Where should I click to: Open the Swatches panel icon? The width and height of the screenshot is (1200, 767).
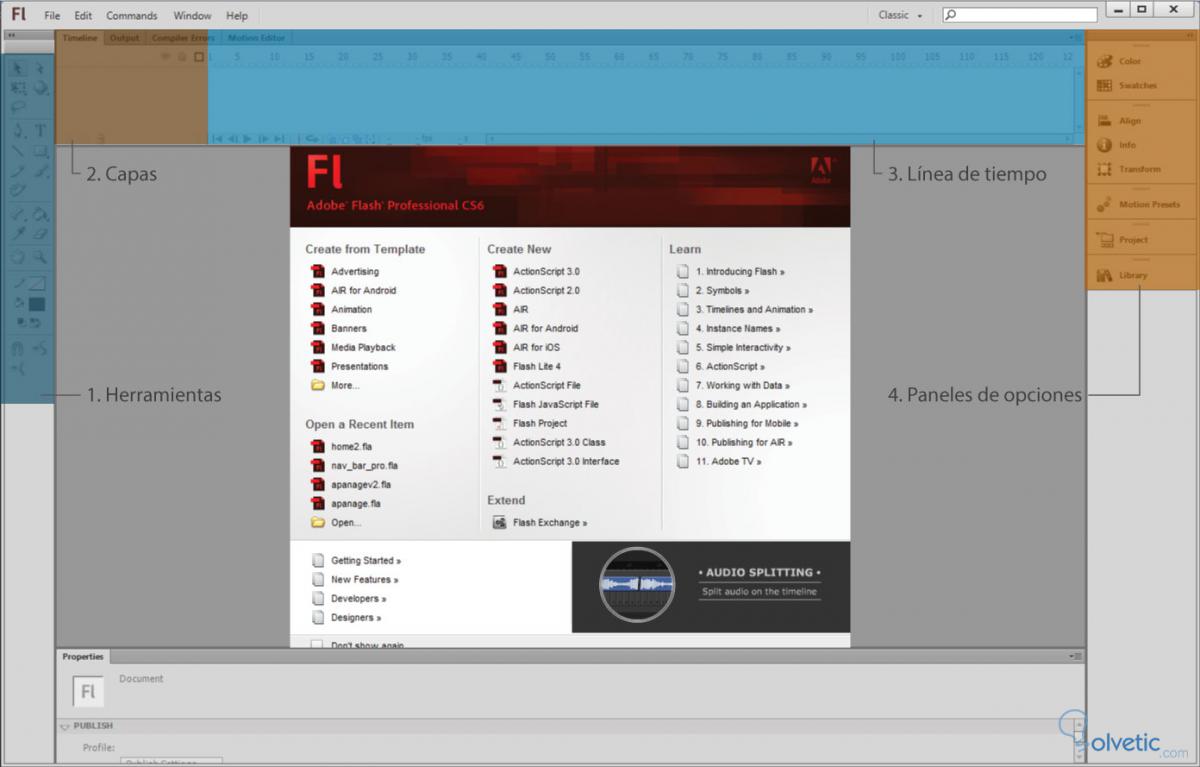1104,85
